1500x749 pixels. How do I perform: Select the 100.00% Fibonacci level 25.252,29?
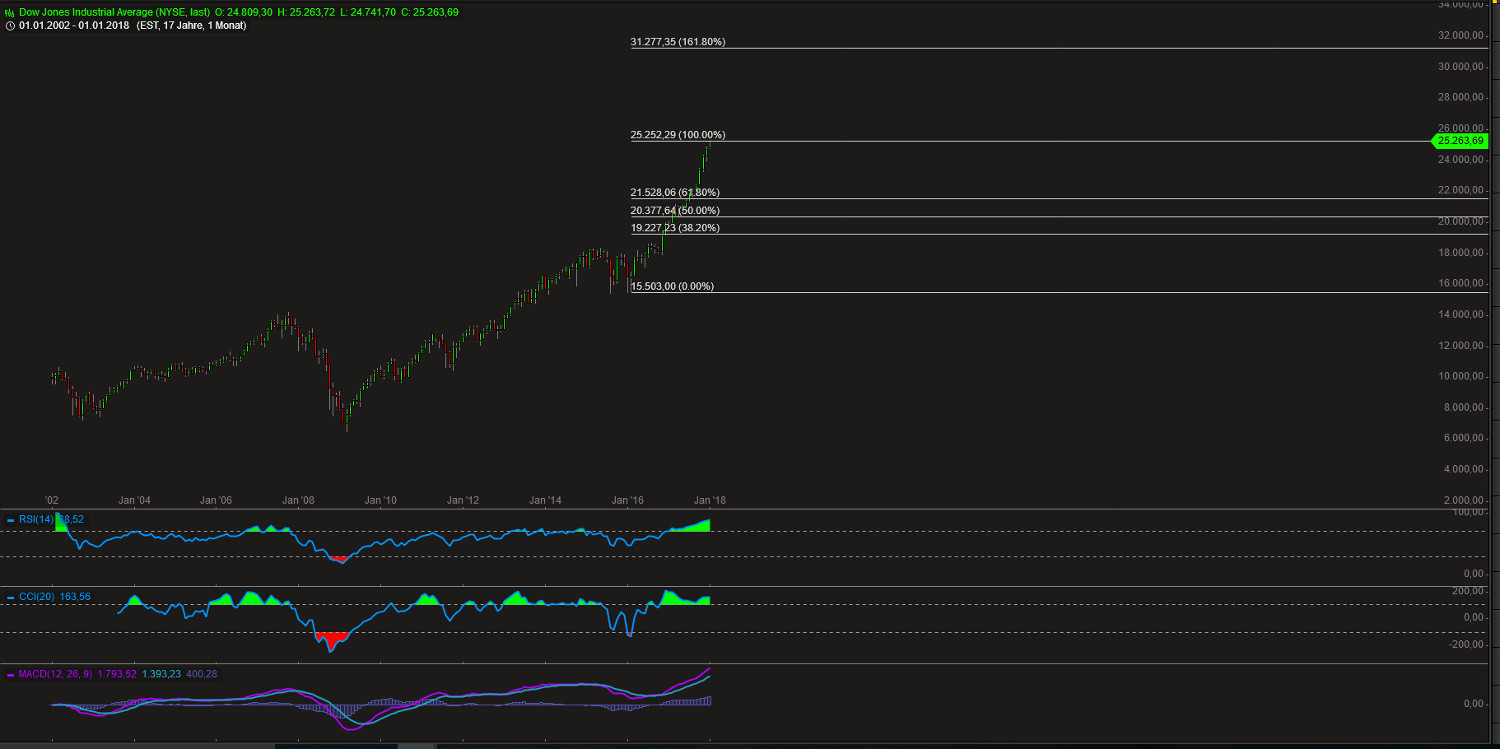(677, 134)
